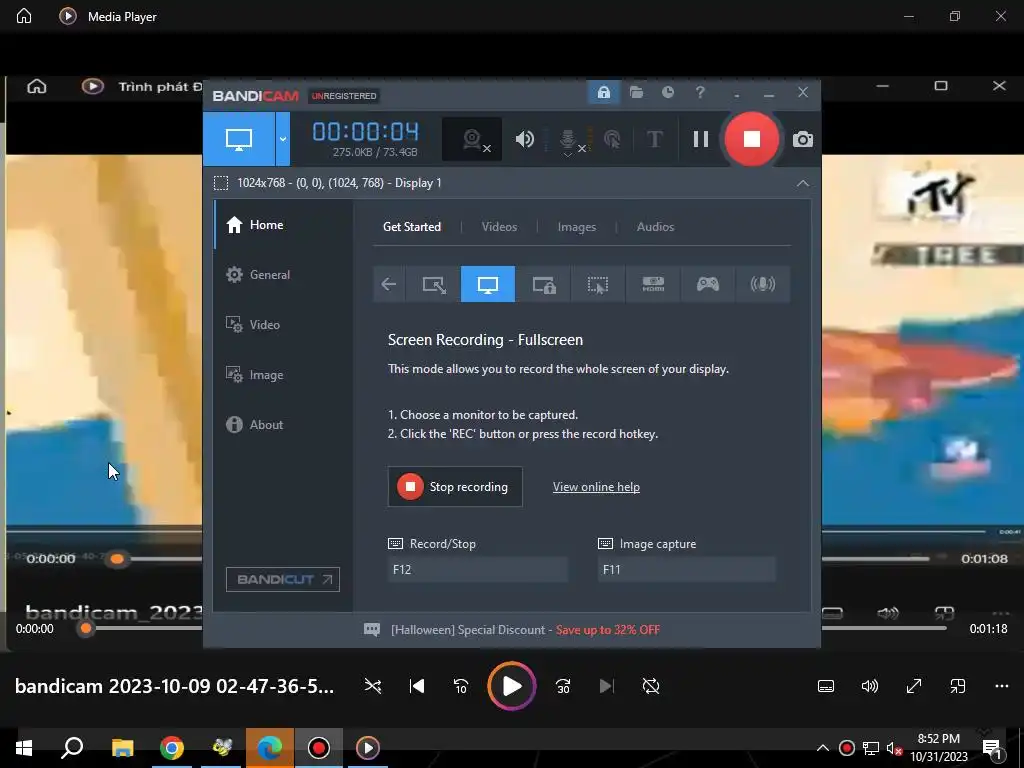The width and height of the screenshot is (1024, 768).
Task: Click the UNREGISTERED badge
Action: 344,96
